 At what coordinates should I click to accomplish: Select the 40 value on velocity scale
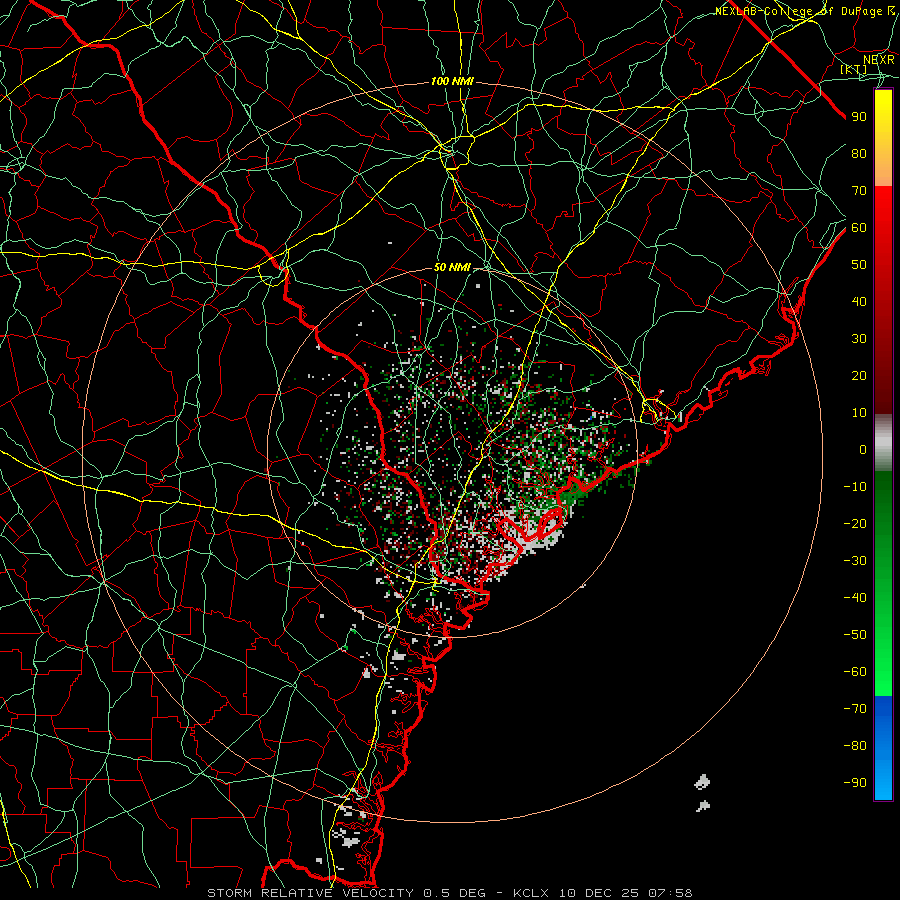[859, 301]
